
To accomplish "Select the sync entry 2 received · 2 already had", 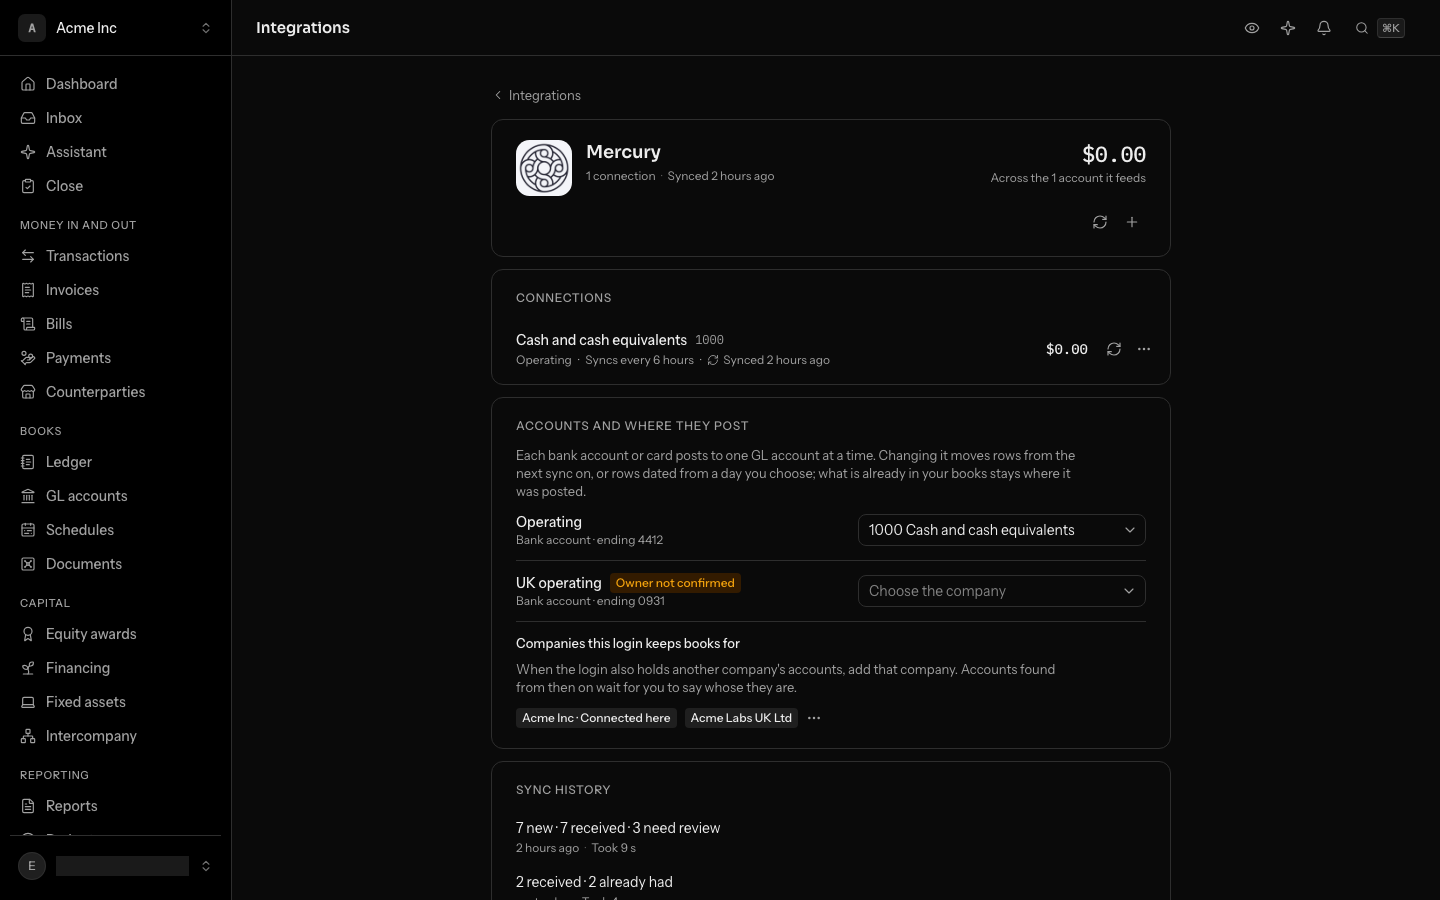I will click(x=594, y=882).
